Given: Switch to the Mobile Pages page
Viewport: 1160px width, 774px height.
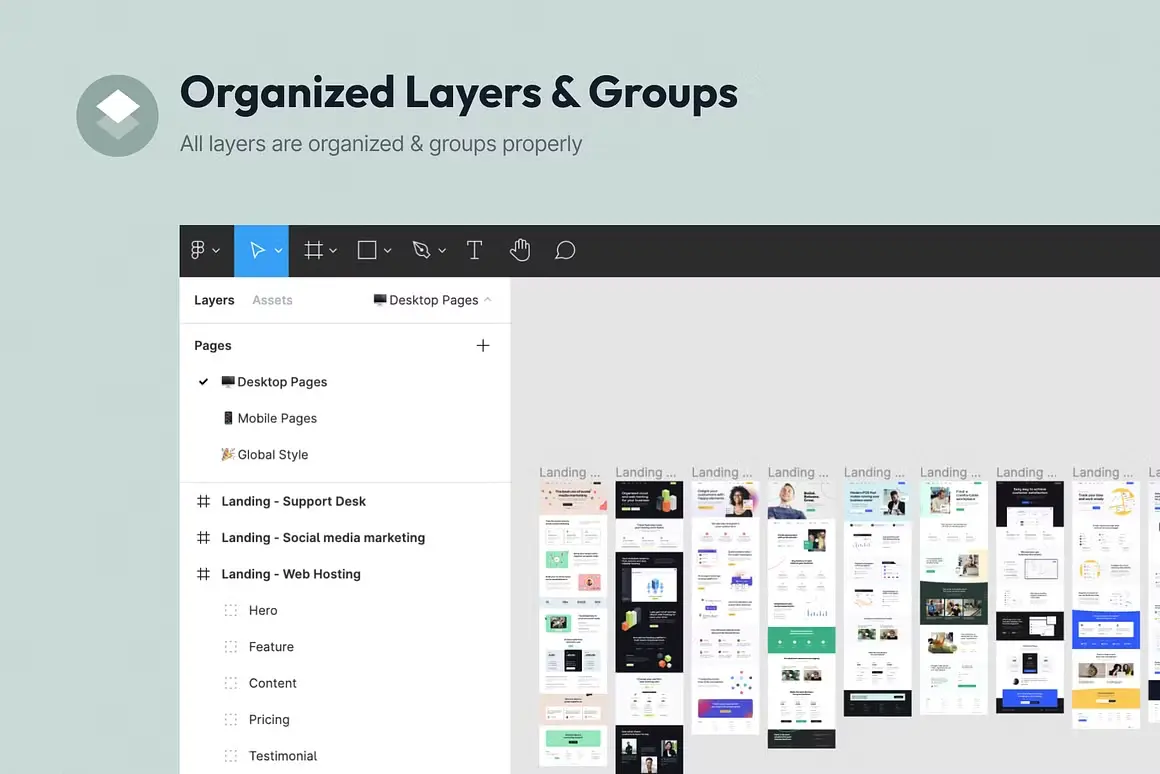Looking at the screenshot, I should coord(277,418).
